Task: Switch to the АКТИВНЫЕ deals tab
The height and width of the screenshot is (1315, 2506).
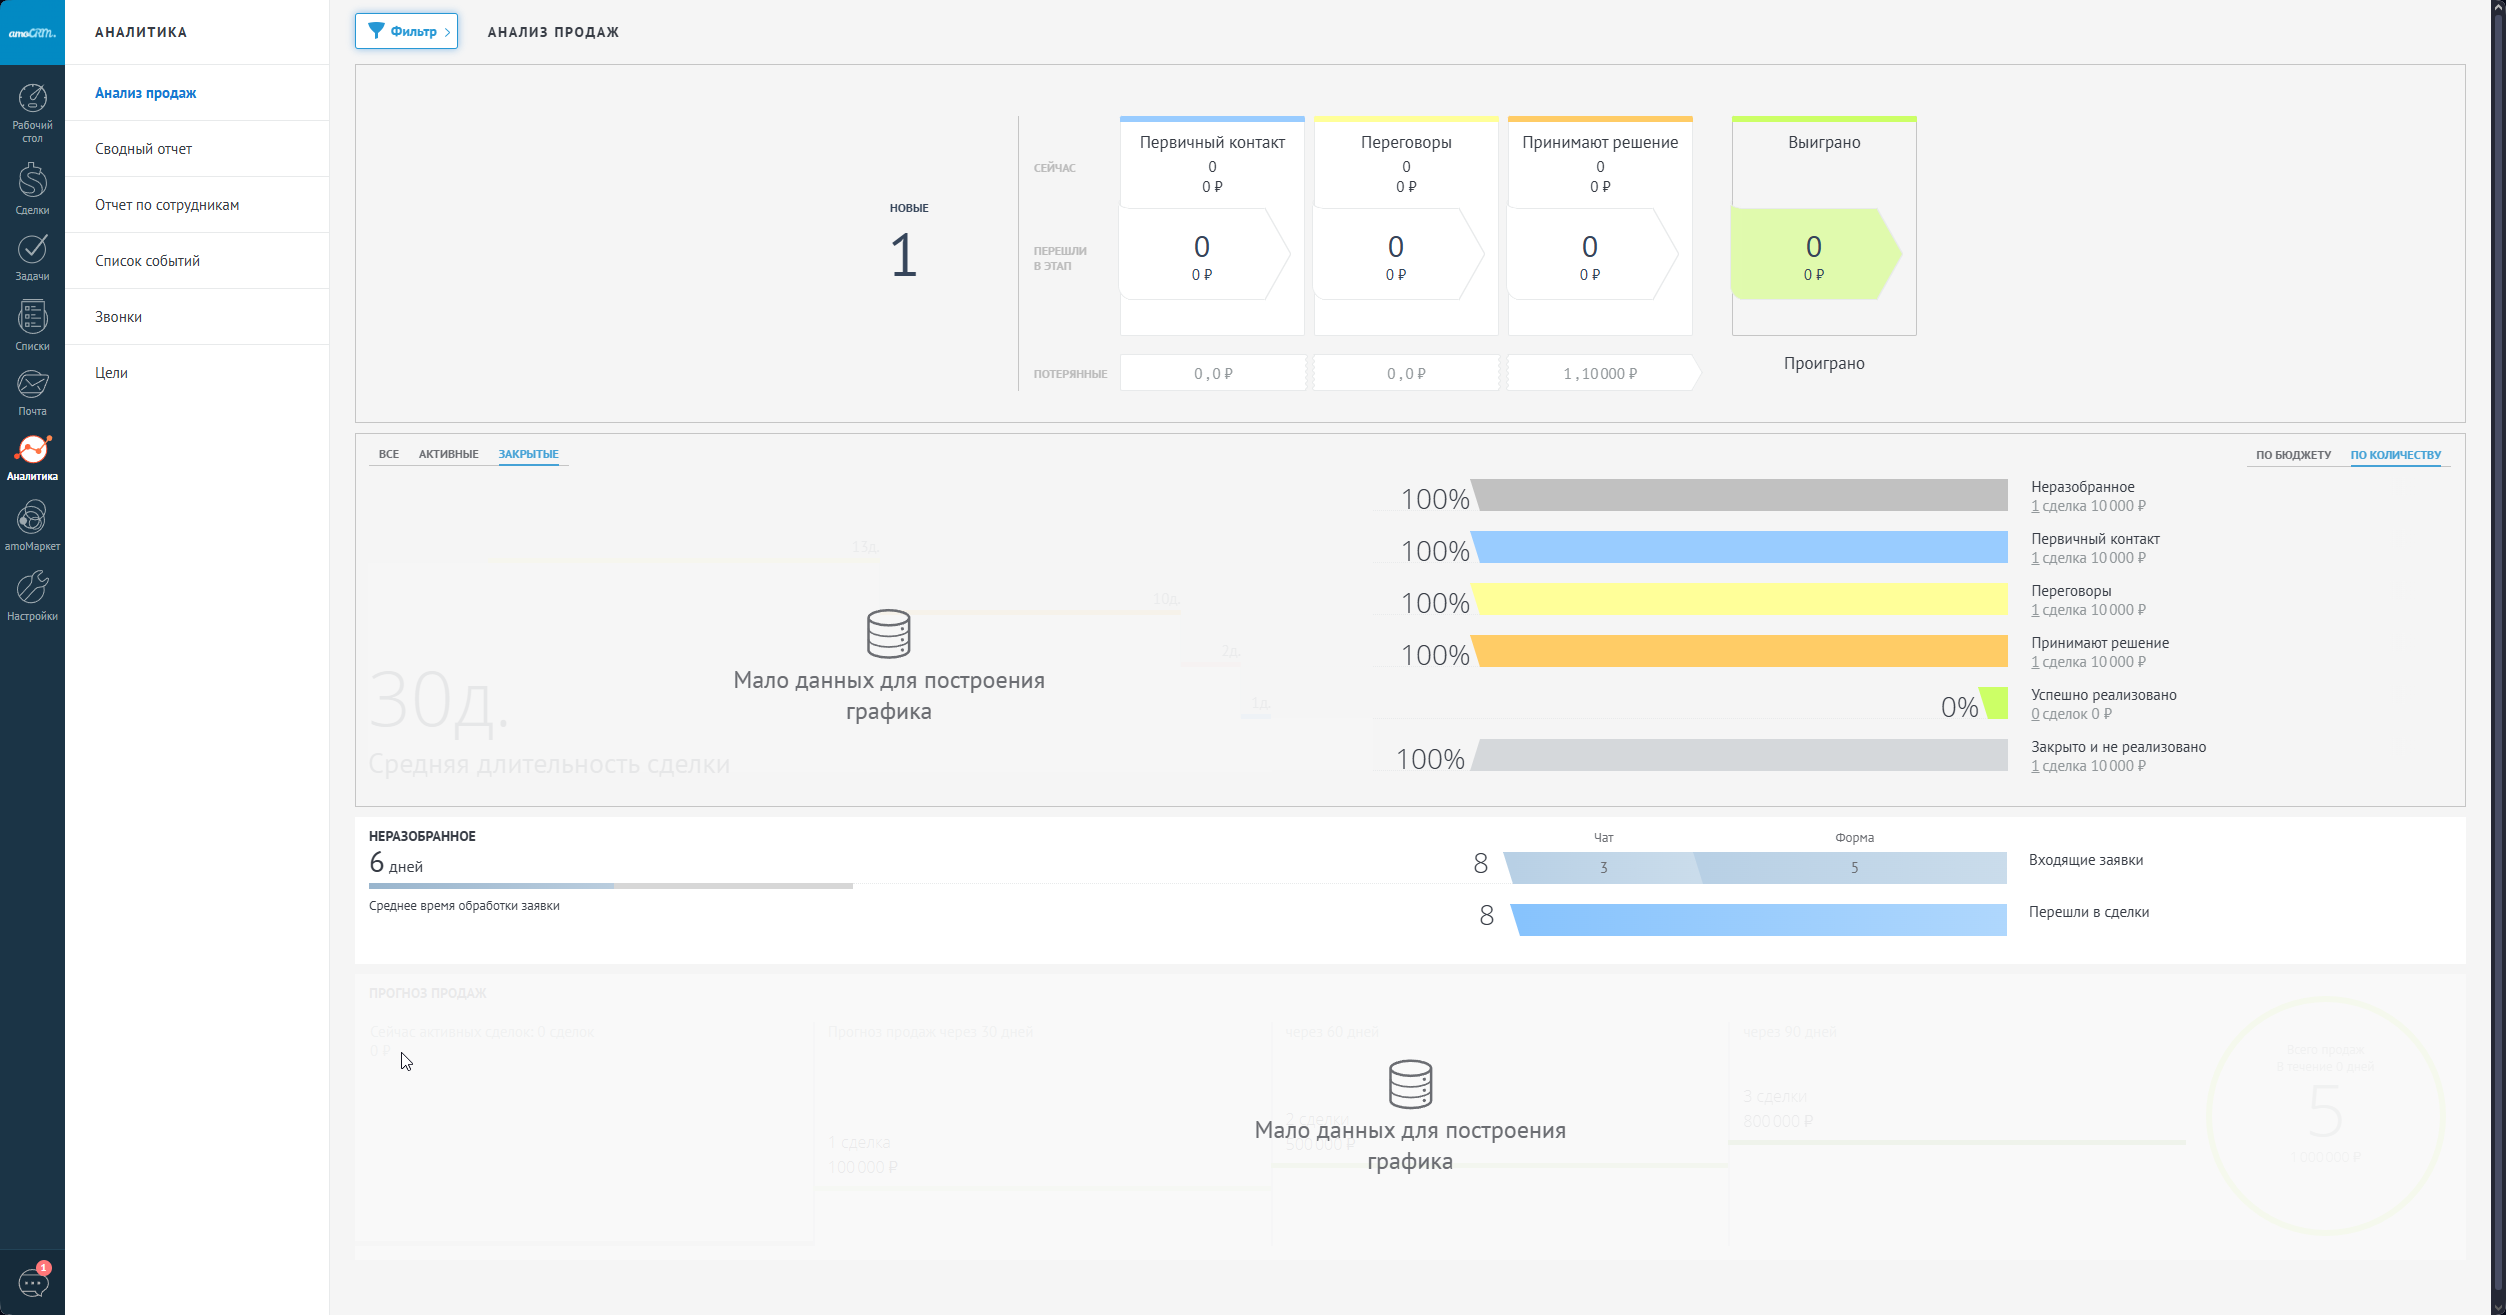Action: click(448, 454)
